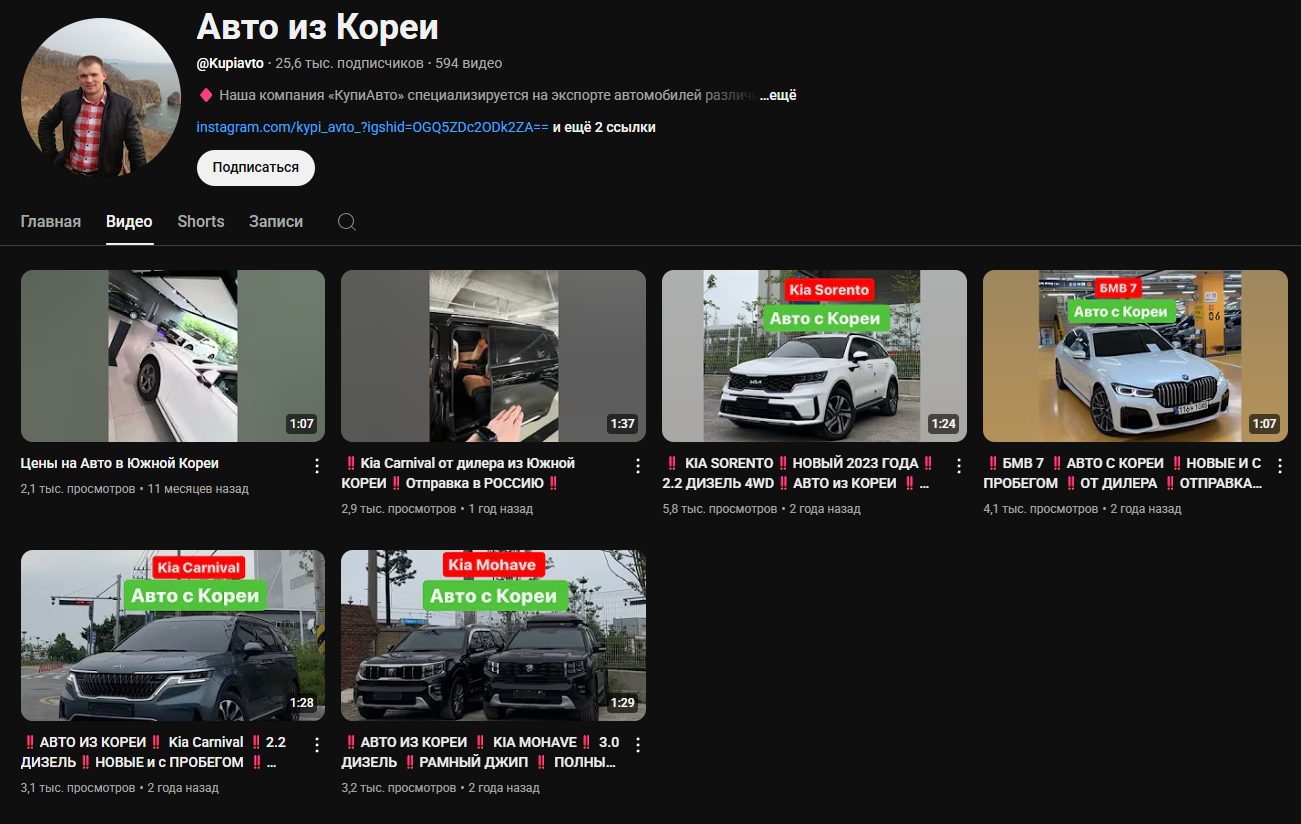Open the Kia Sorento video thumbnail

pyautogui.click(x=814, y=356)
